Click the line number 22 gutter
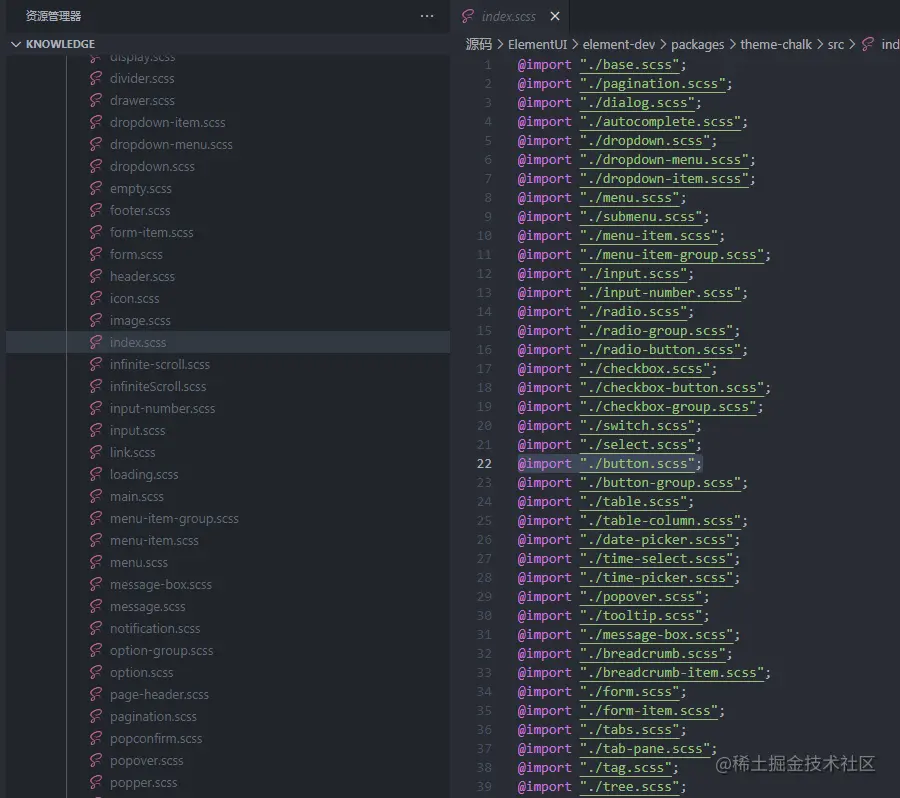This screenshot has height=798, width=900. pyautogui.click(x=484, y=464)
